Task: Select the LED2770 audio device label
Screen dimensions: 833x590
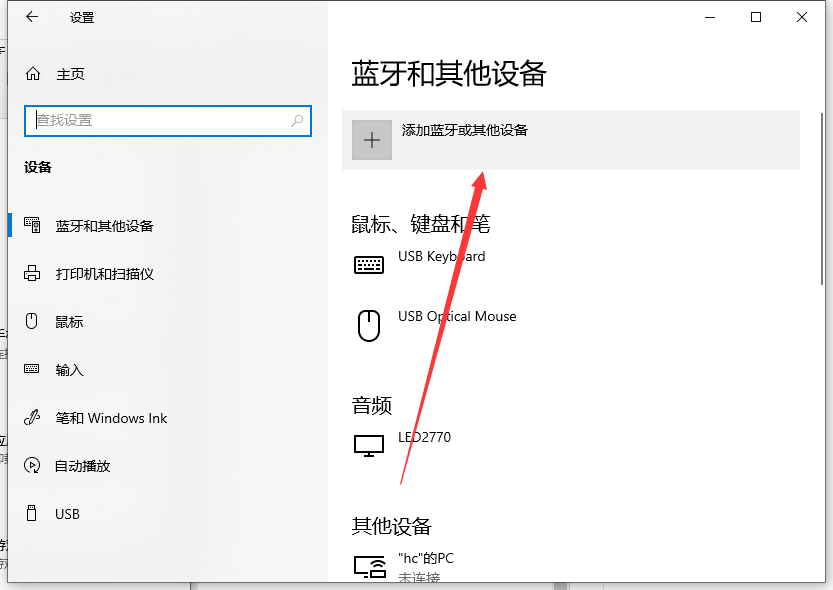Action: coord(424,437)
